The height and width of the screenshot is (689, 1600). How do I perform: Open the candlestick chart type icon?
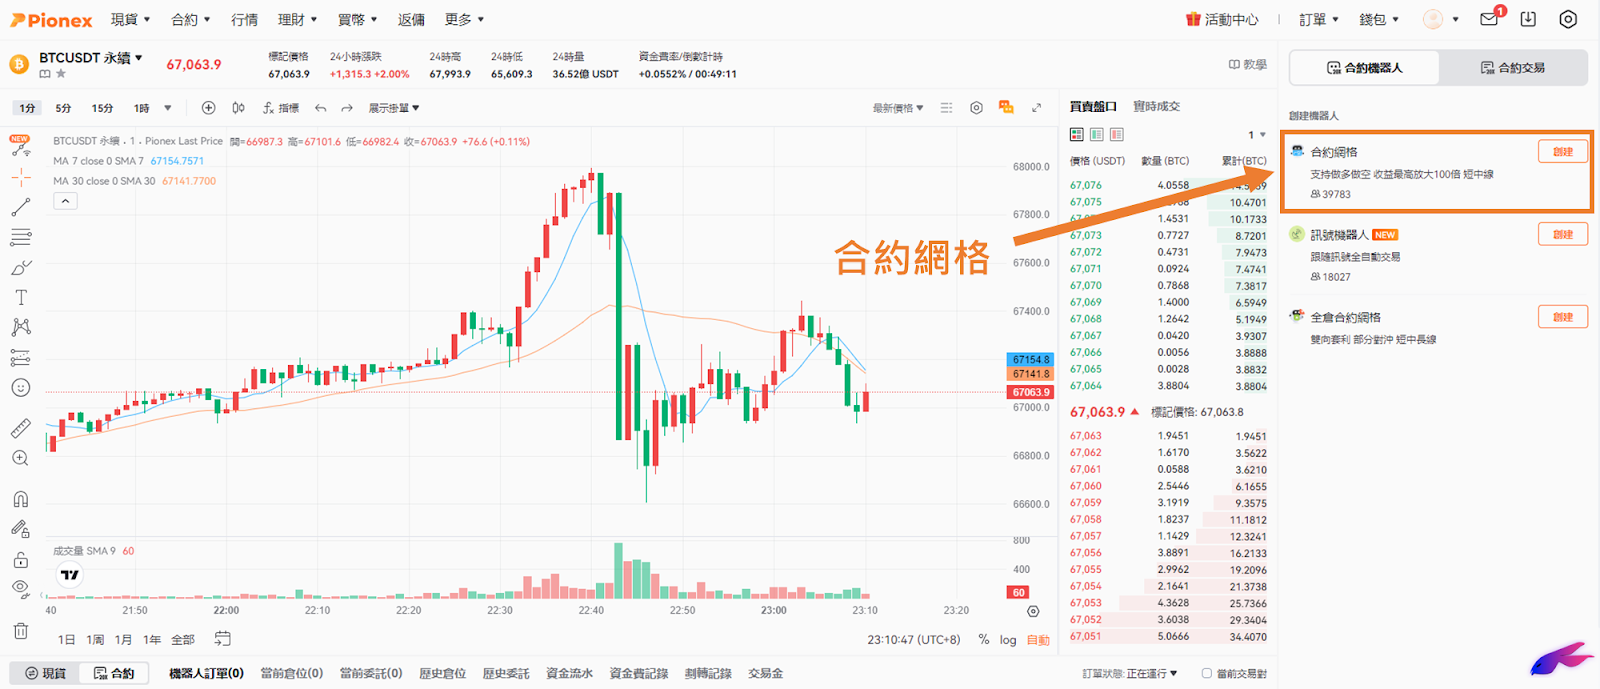pyautogui.click(x=238, y=108)
